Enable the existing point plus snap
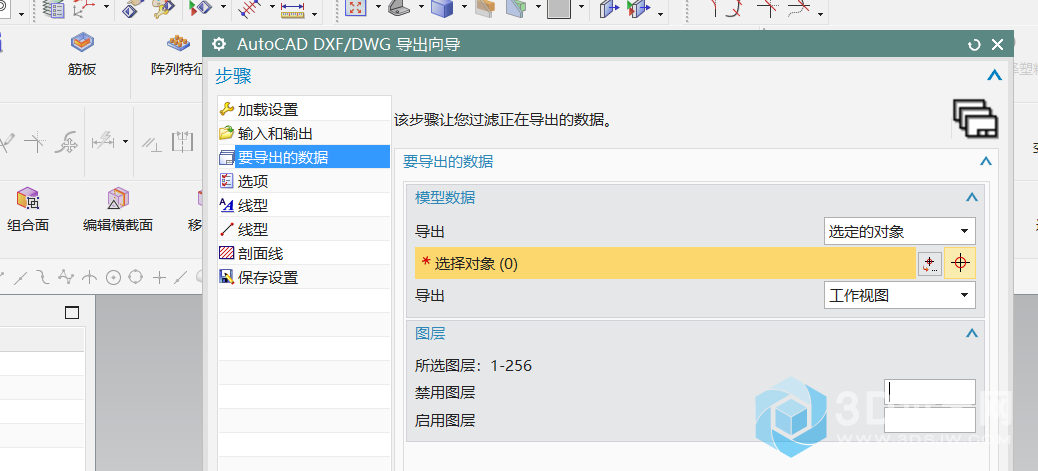Viewport: 1038px width, 471px height. [159, 277]
